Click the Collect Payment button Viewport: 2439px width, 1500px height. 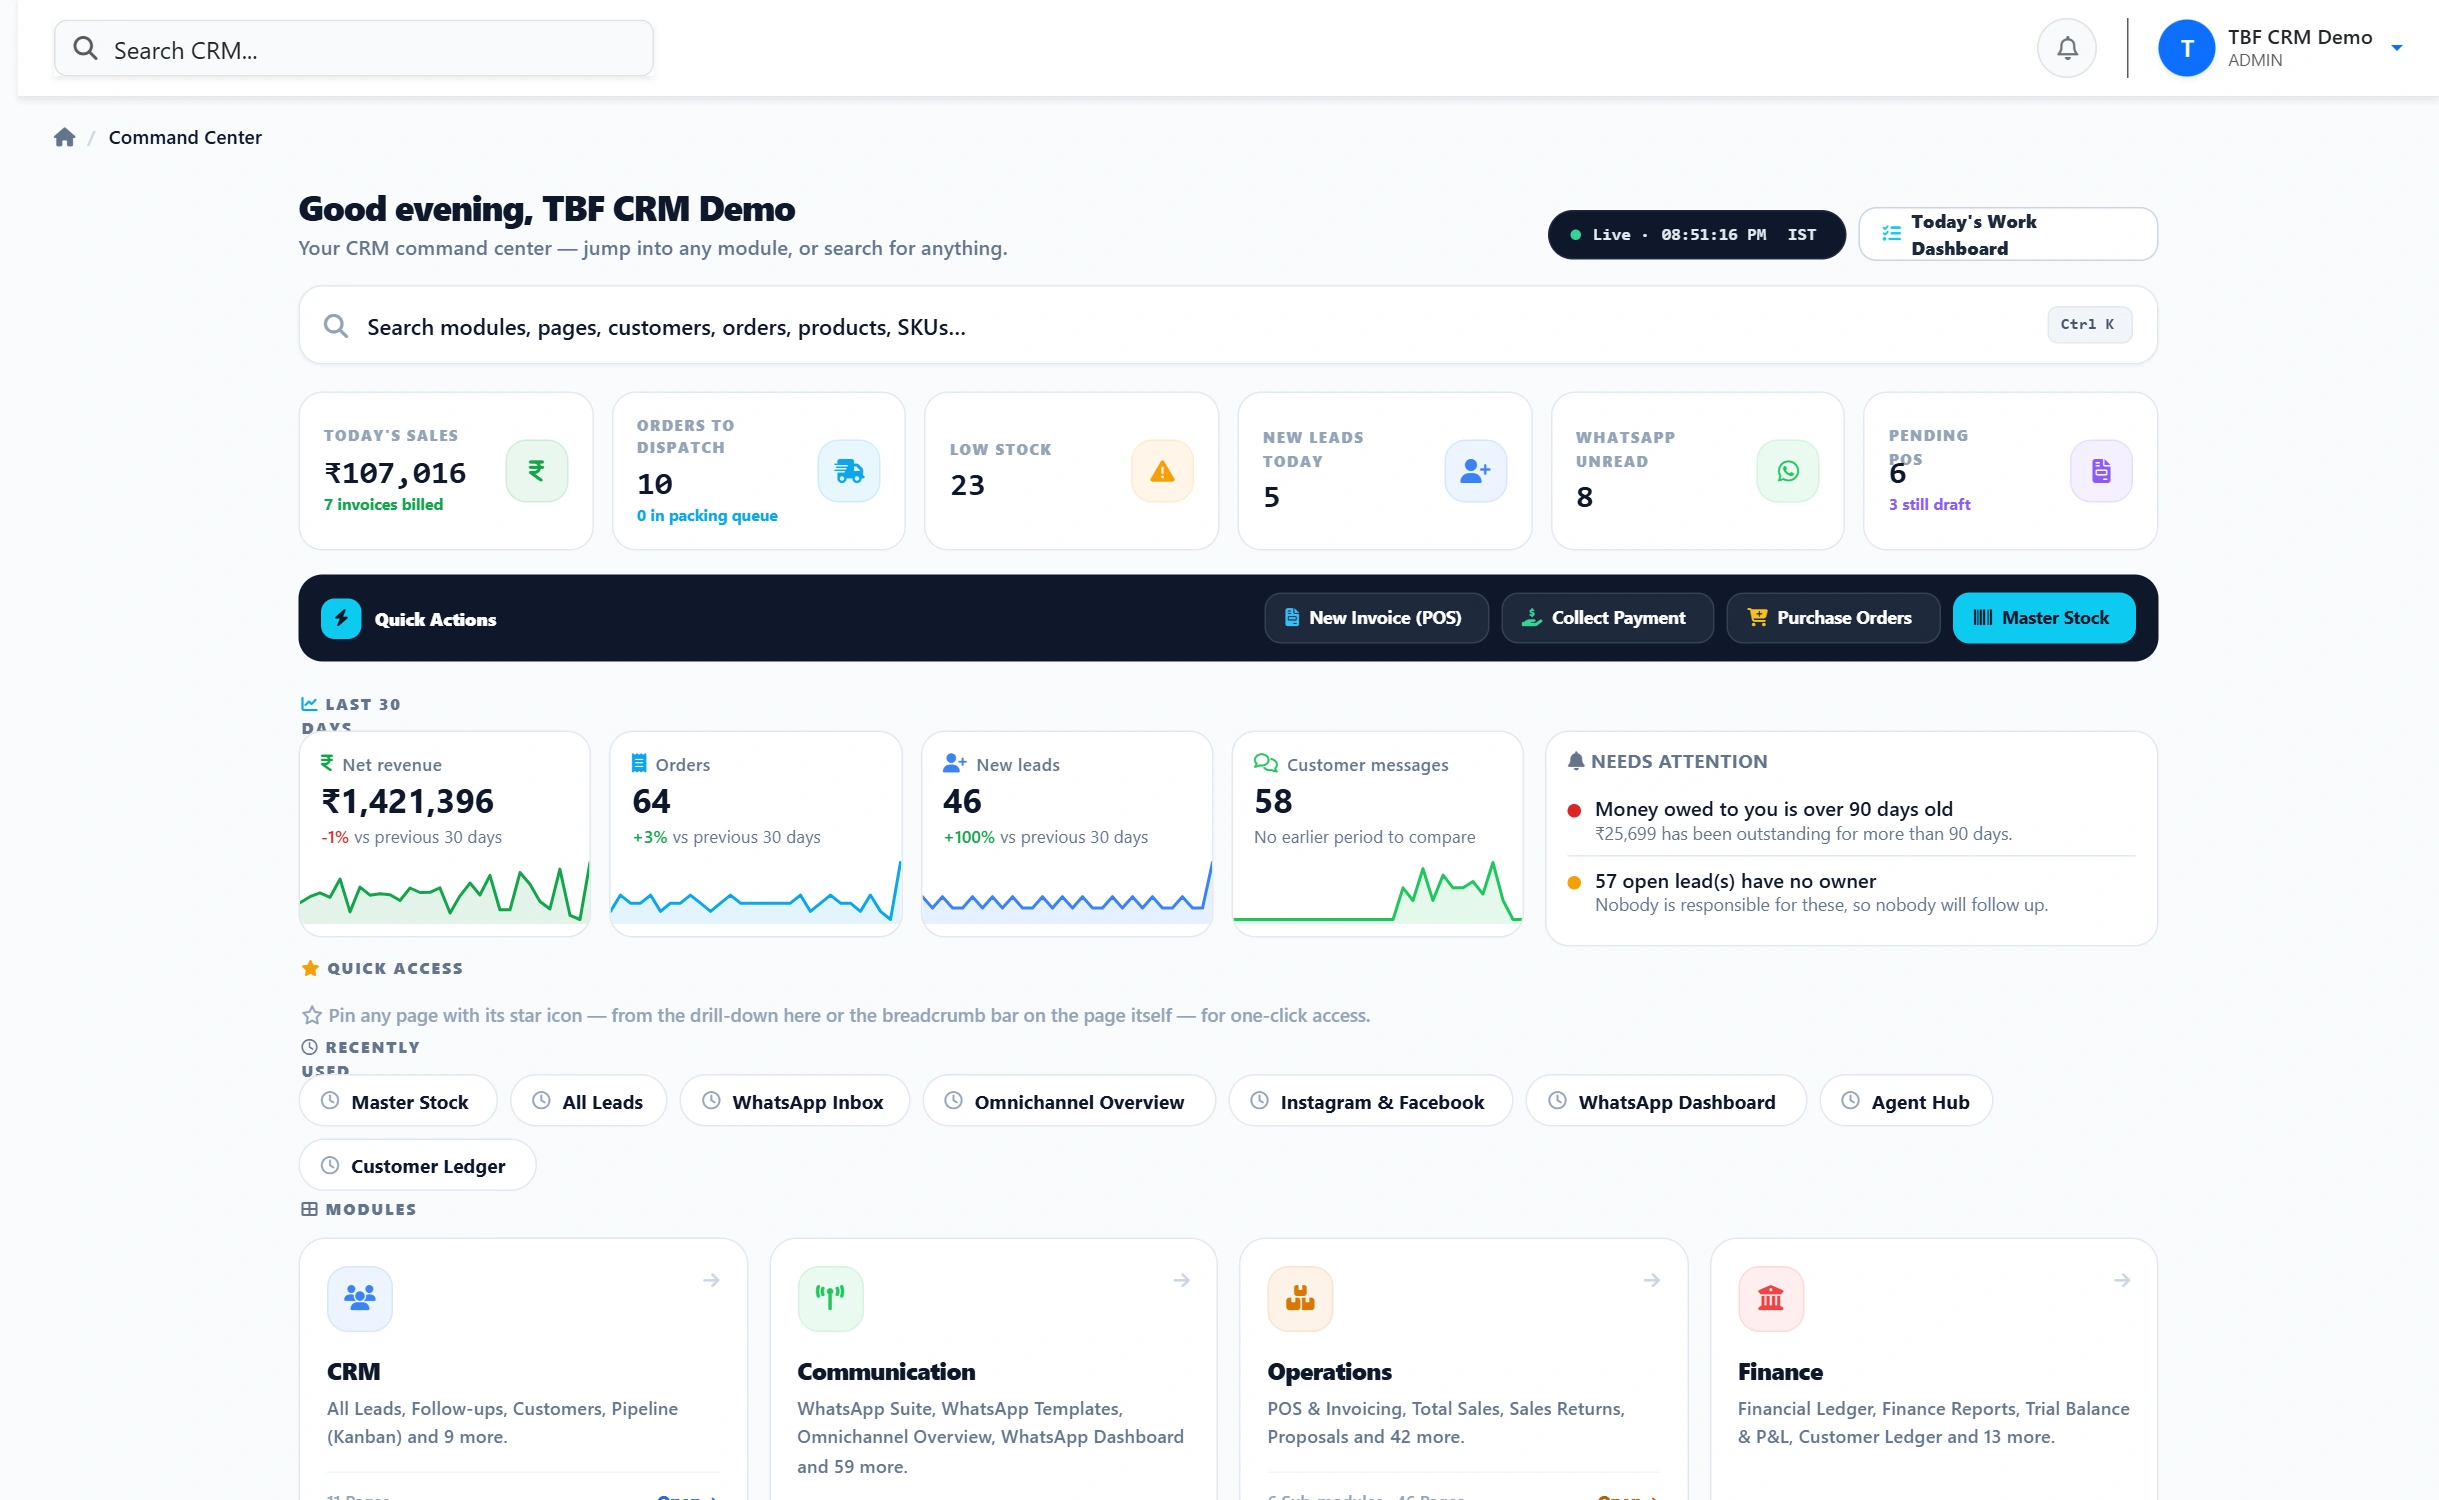click(1607, 618)
